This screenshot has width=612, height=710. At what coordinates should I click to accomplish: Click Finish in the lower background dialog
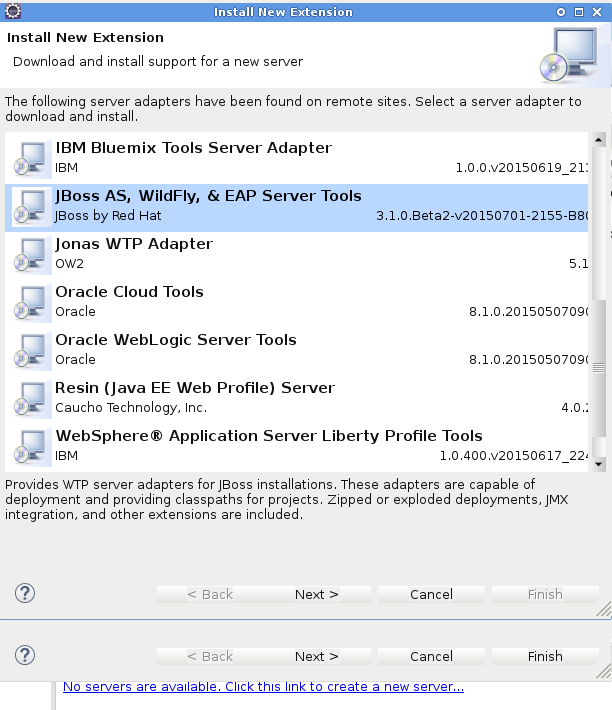point(545,657)
